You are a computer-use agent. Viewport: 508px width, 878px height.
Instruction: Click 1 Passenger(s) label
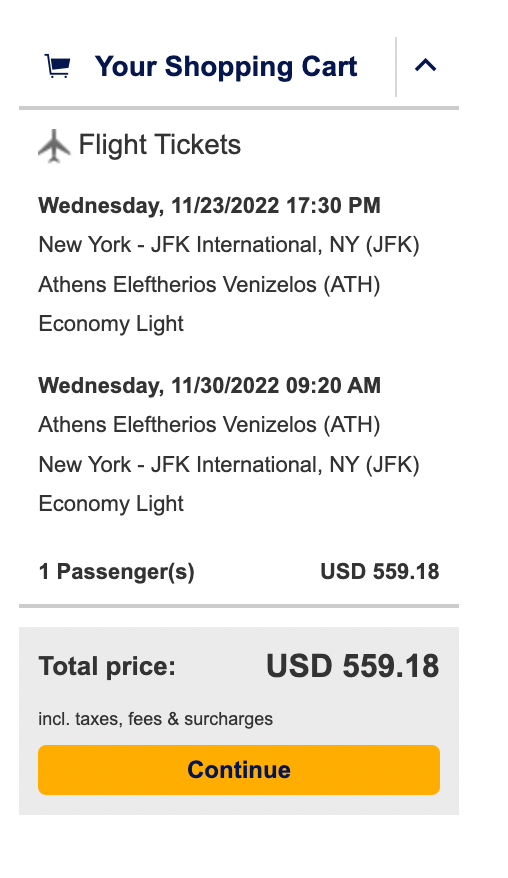(116, 572)
